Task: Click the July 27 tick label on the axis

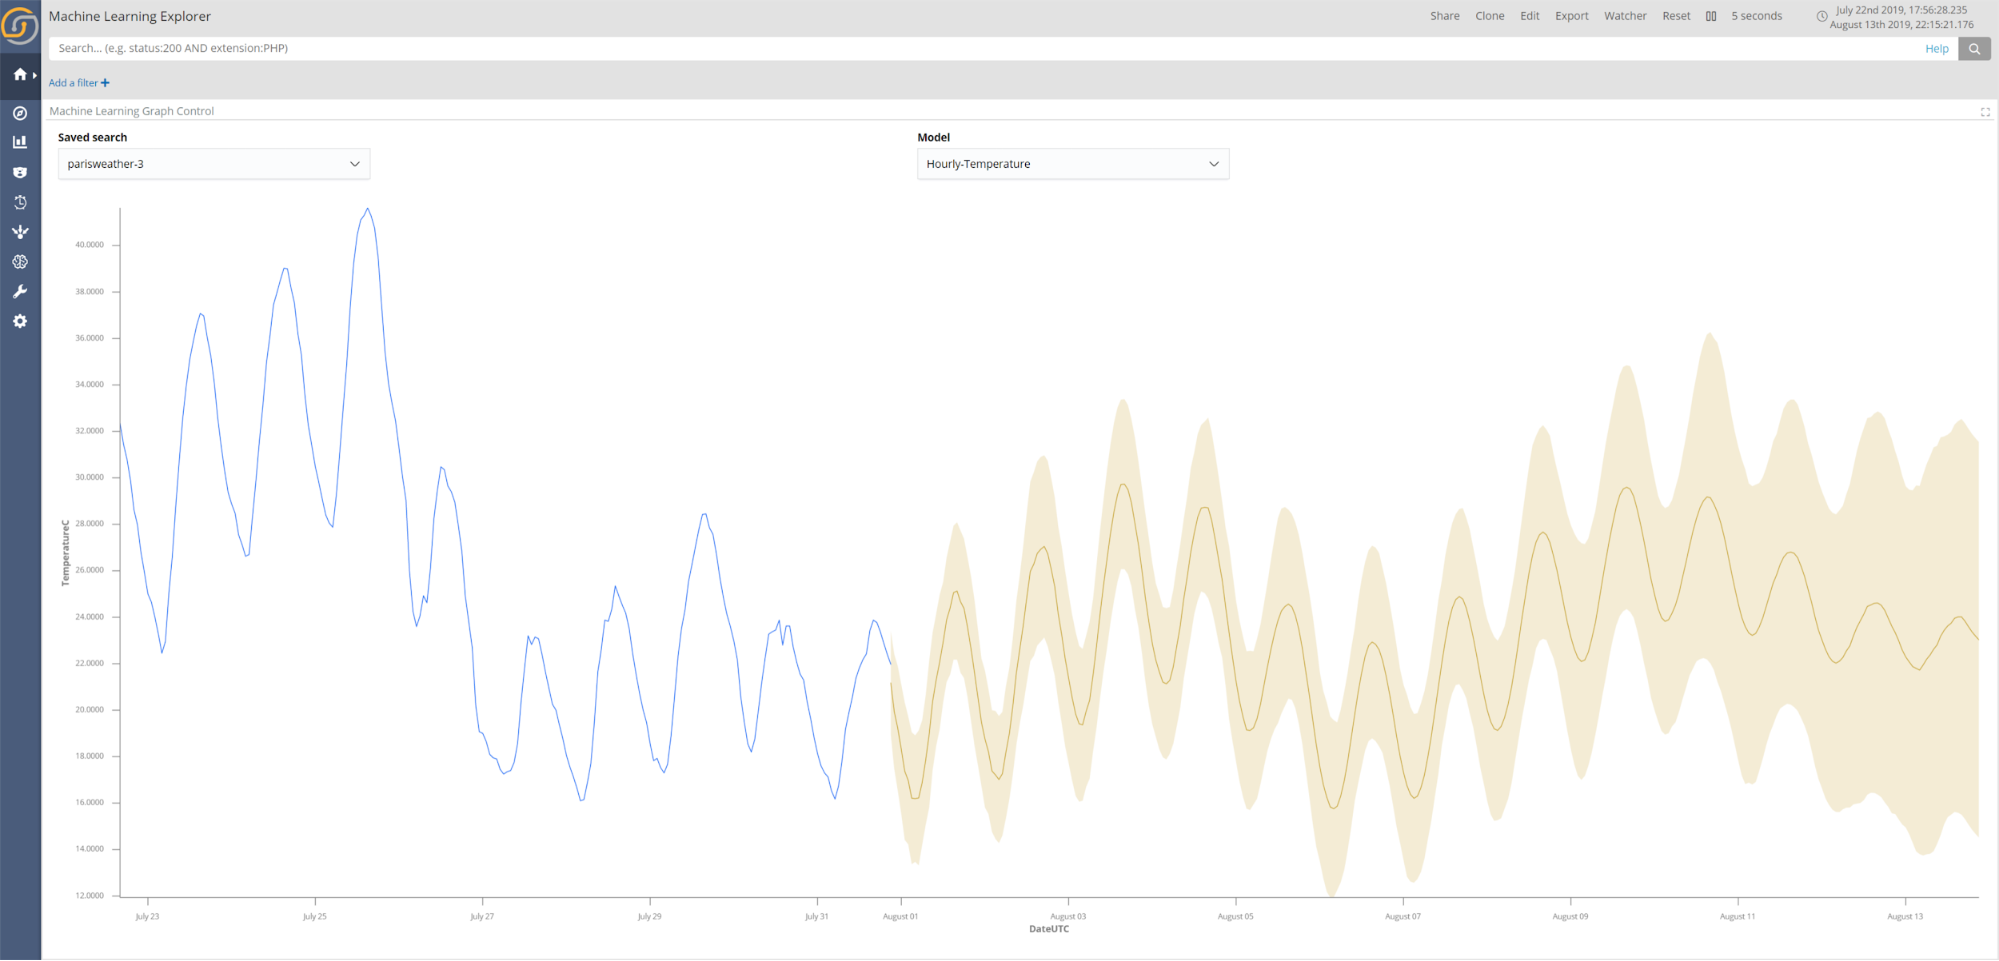Action: pyautogui.click(x=482, y=916)
